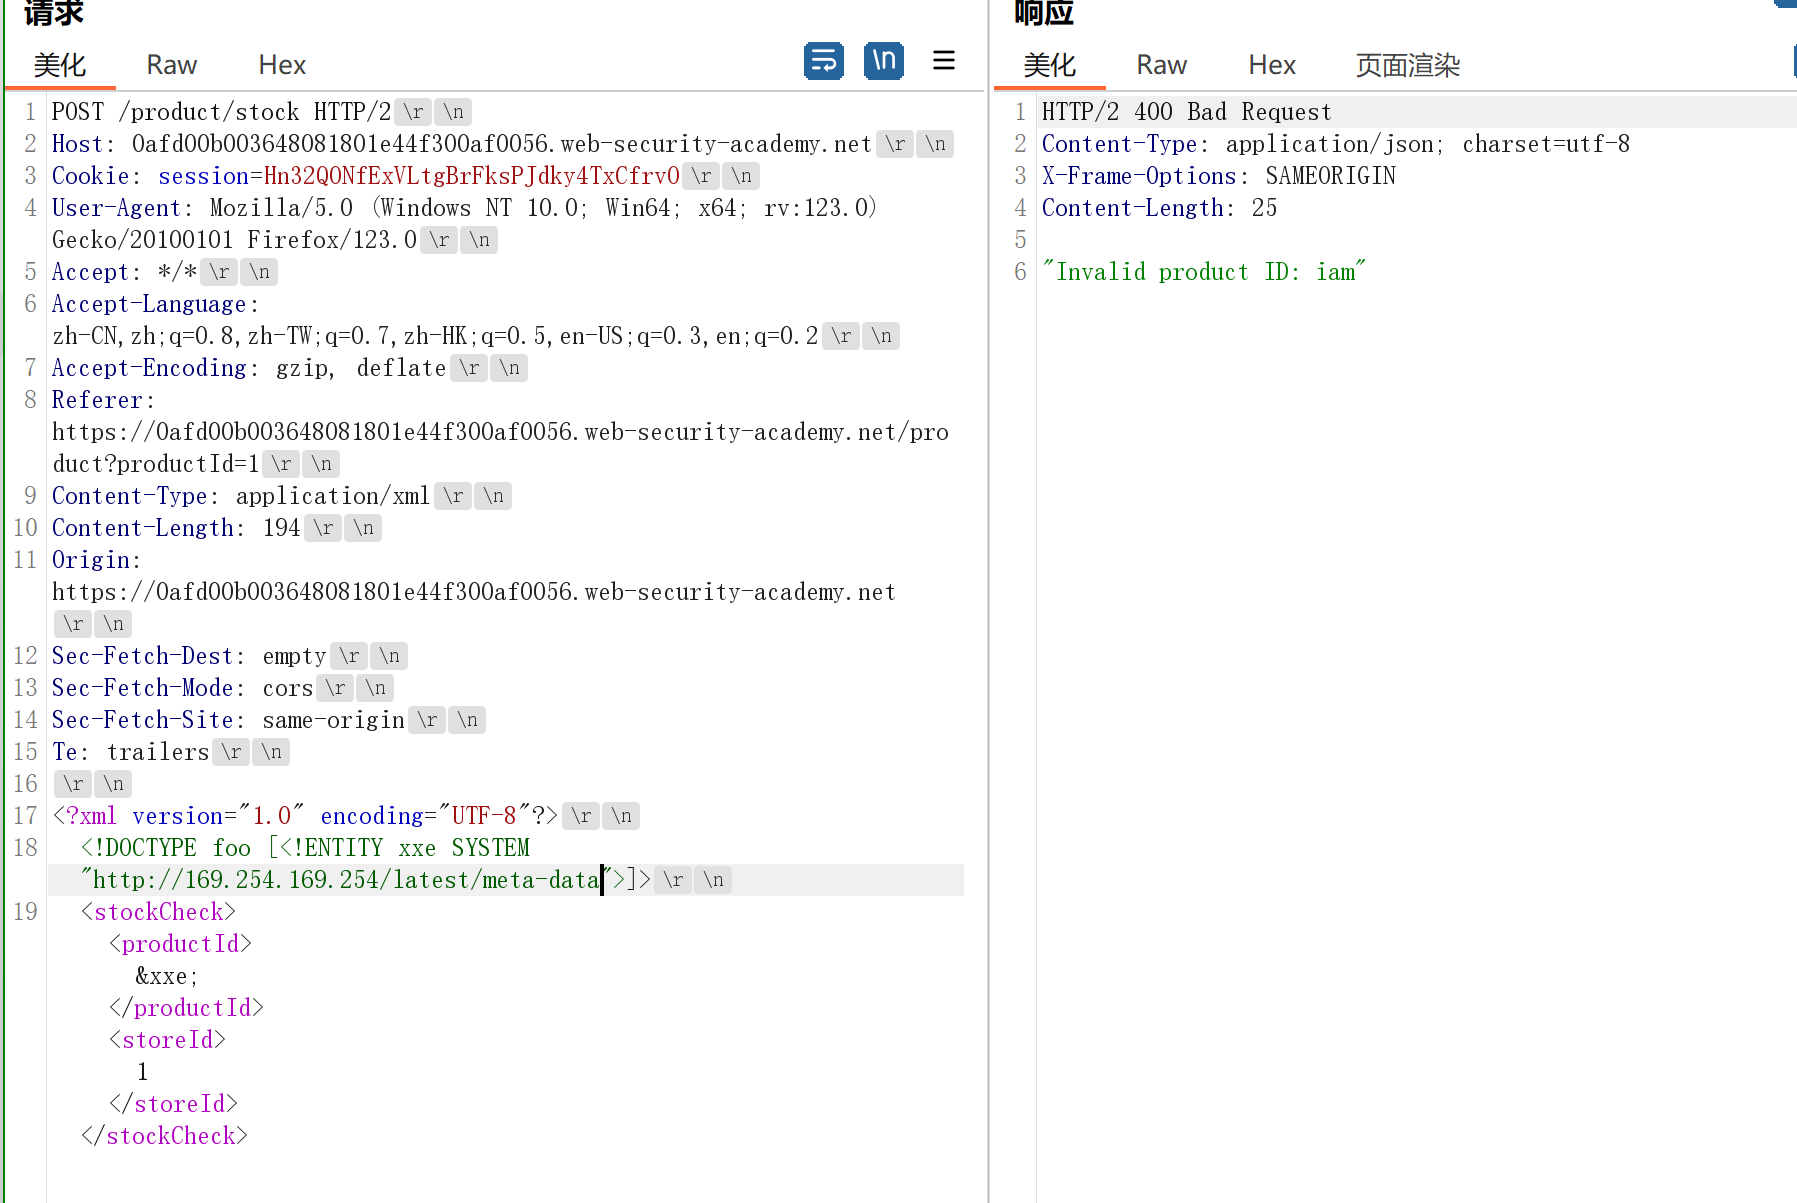Click Sec-Fetch-Dest empty header

tap(189, 656)
